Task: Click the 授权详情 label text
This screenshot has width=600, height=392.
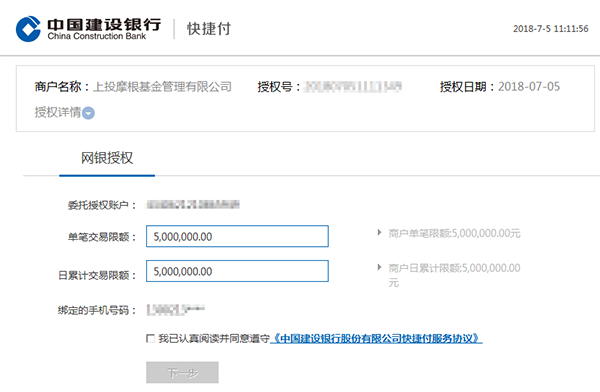Action: click(x=57, y=113)
